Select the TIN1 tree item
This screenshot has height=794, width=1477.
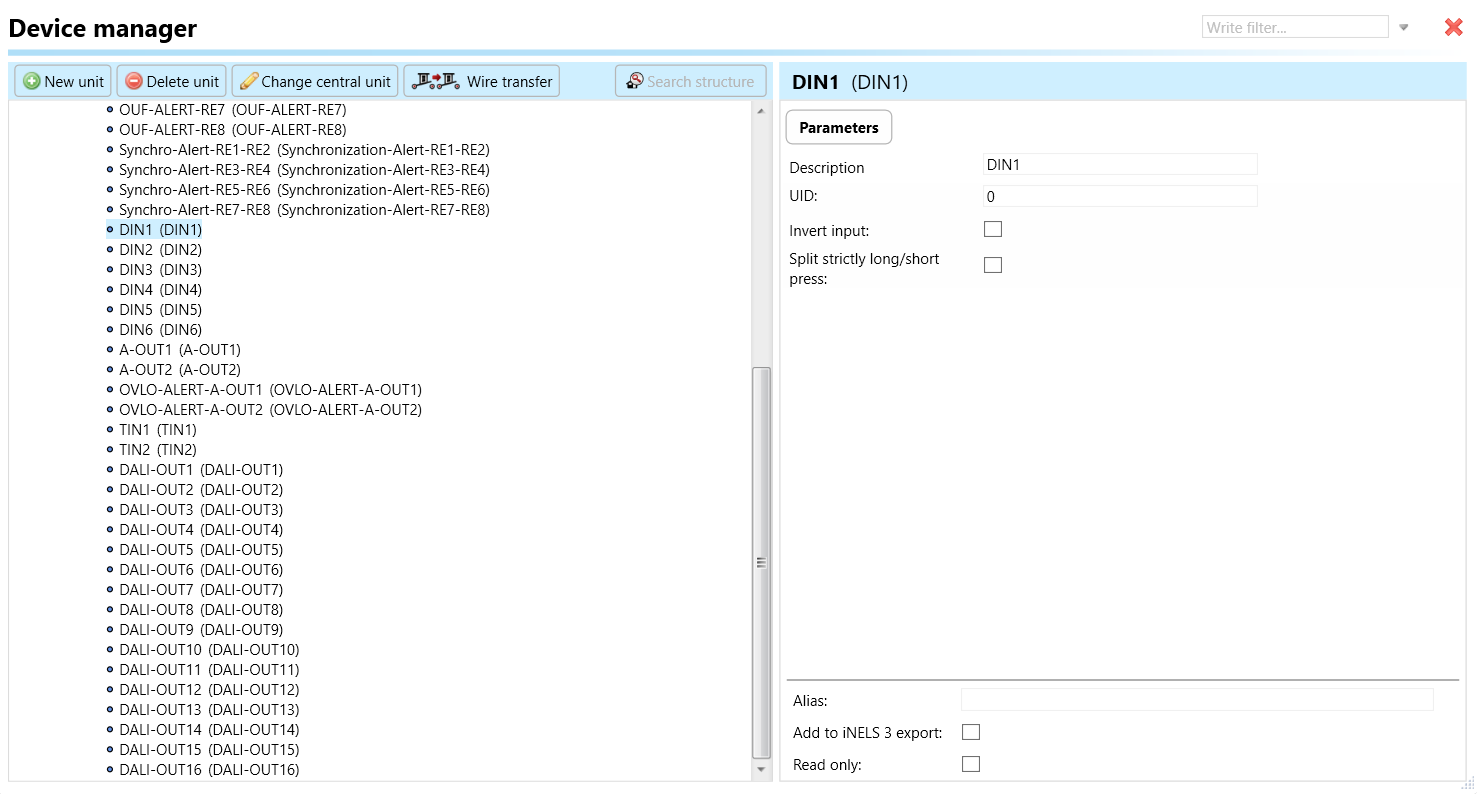(157, 430)
